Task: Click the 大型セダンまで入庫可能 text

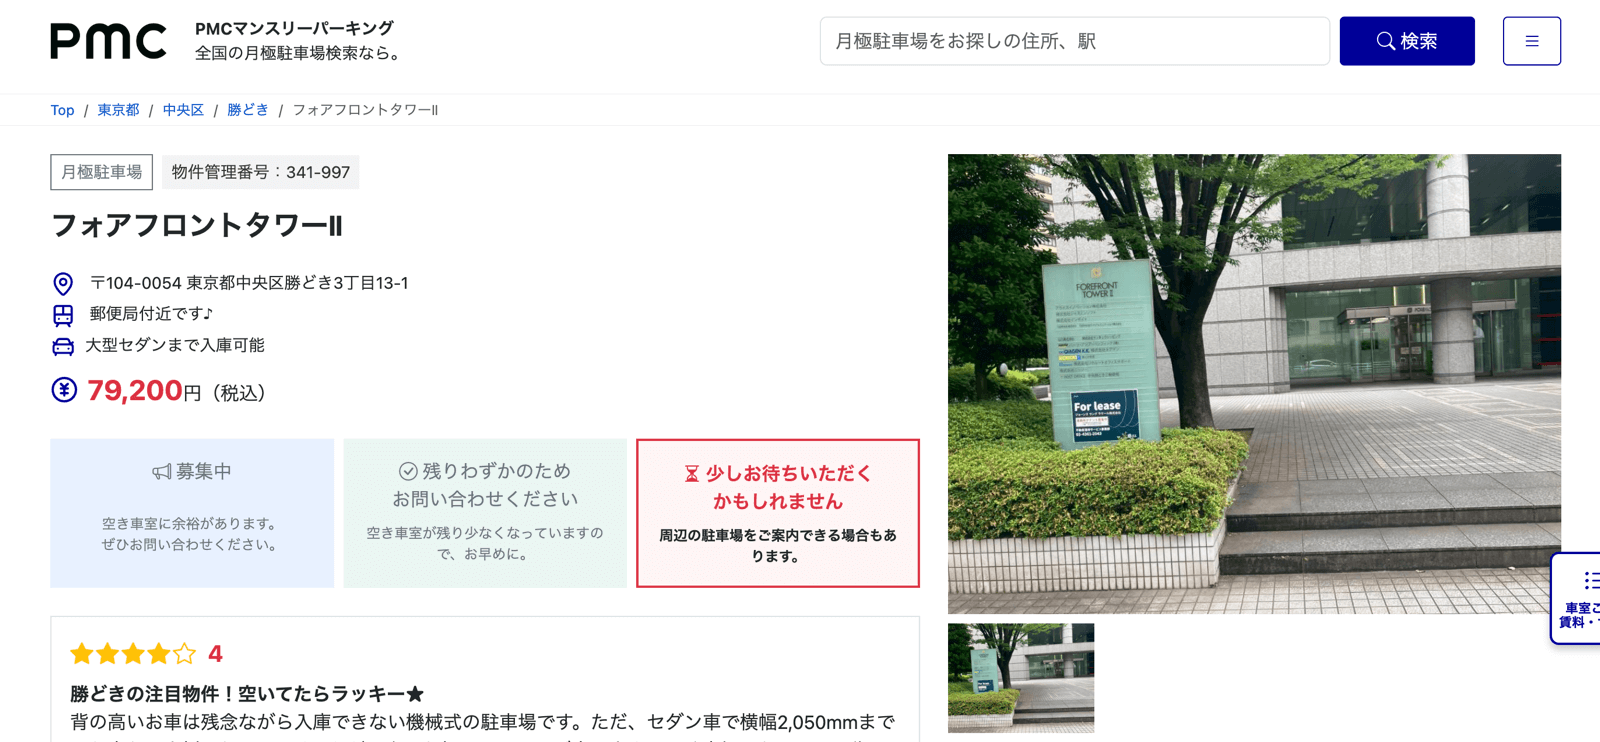Action: click(x=175, y=345)
